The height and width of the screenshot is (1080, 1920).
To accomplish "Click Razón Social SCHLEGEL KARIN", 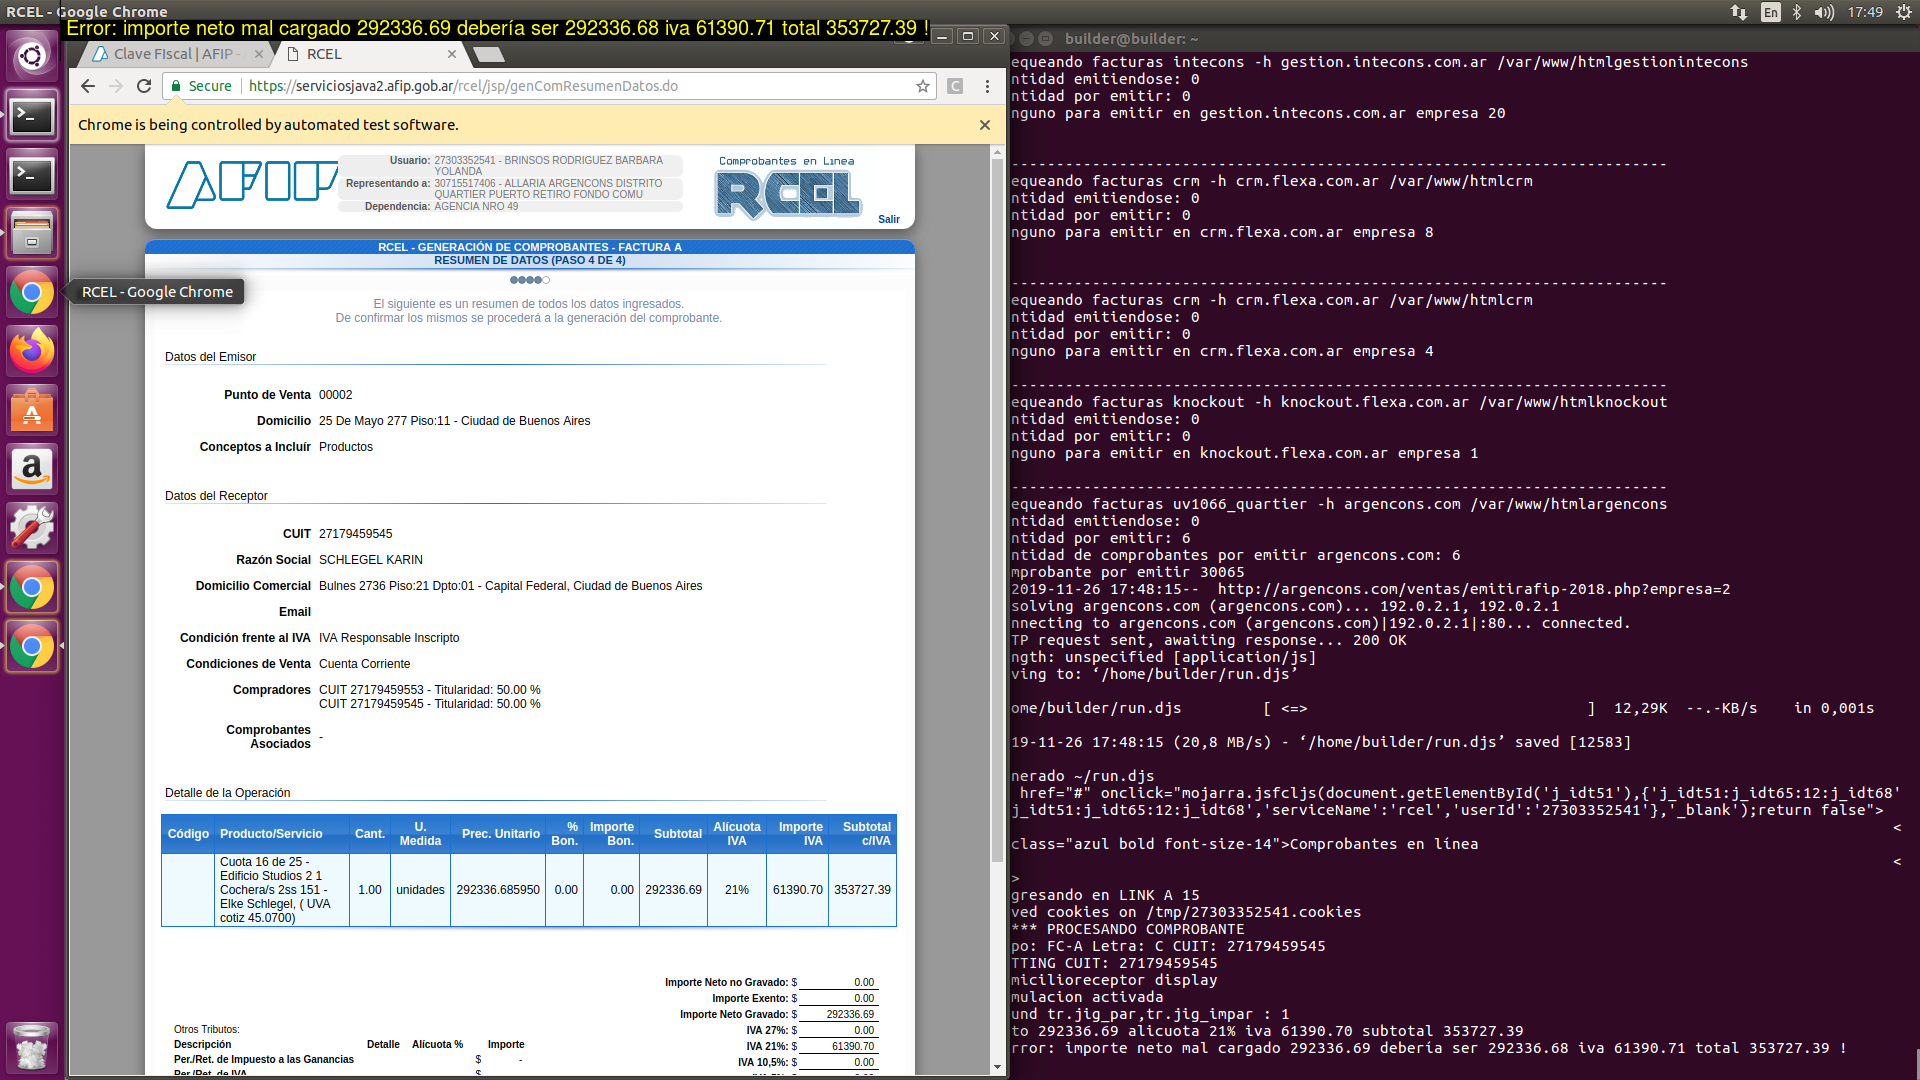I will pos(371,560).
